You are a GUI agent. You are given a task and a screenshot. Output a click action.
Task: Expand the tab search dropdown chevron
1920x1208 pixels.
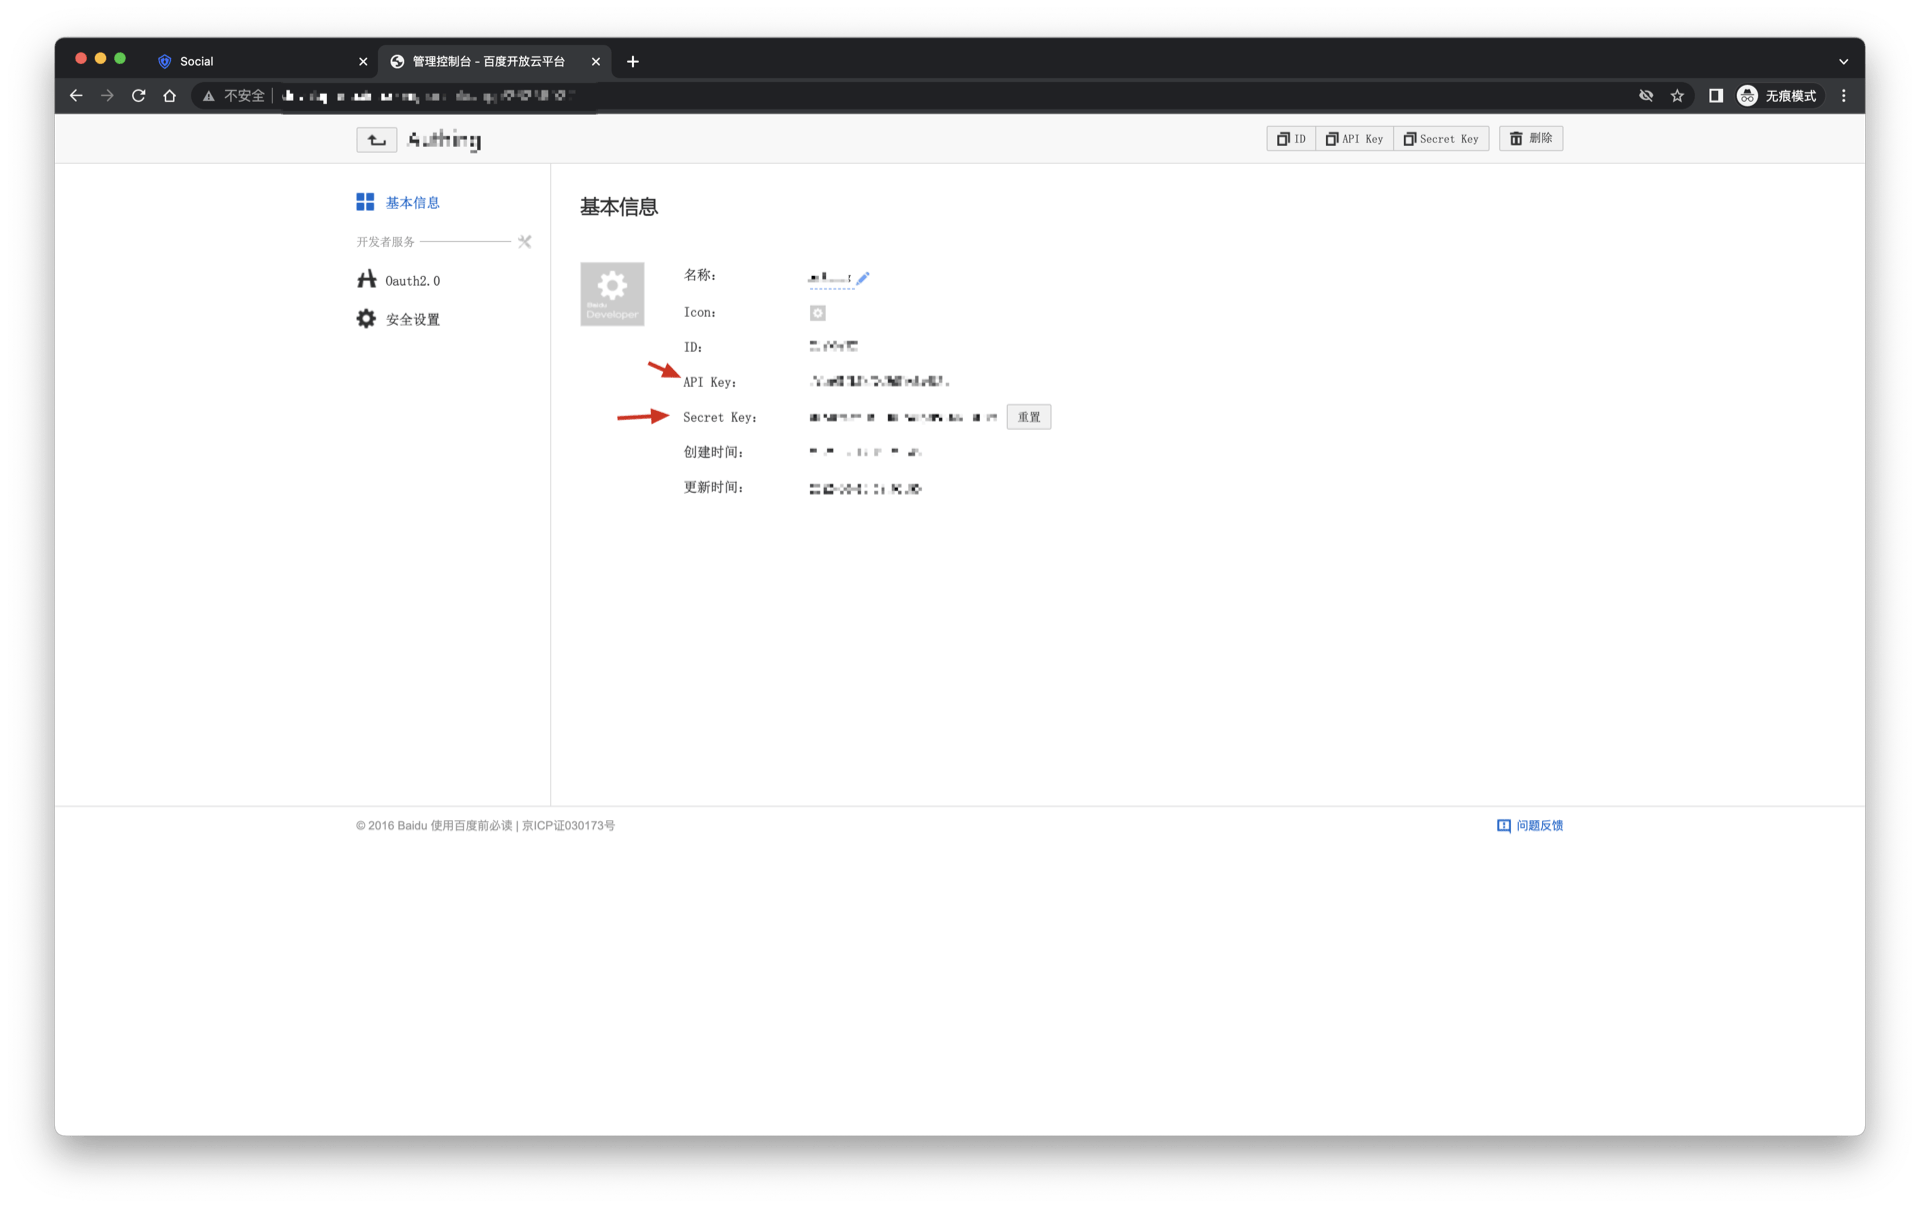tap(1843, 62)
